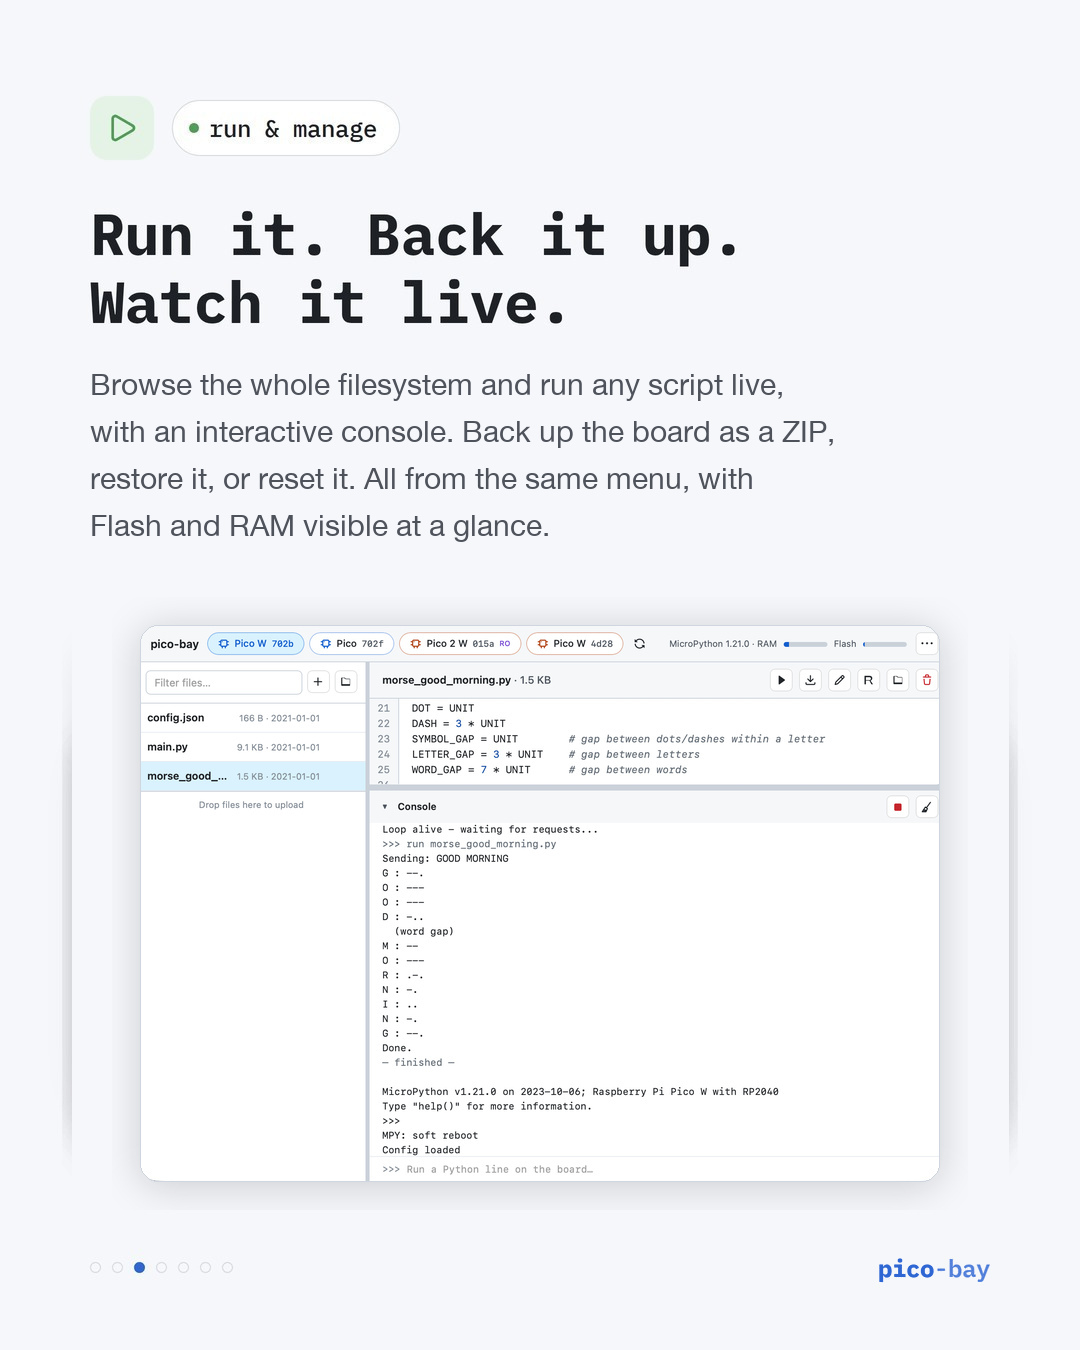Stop the running script in Console
1080x1350 pixels.
[x=897, y=807]
